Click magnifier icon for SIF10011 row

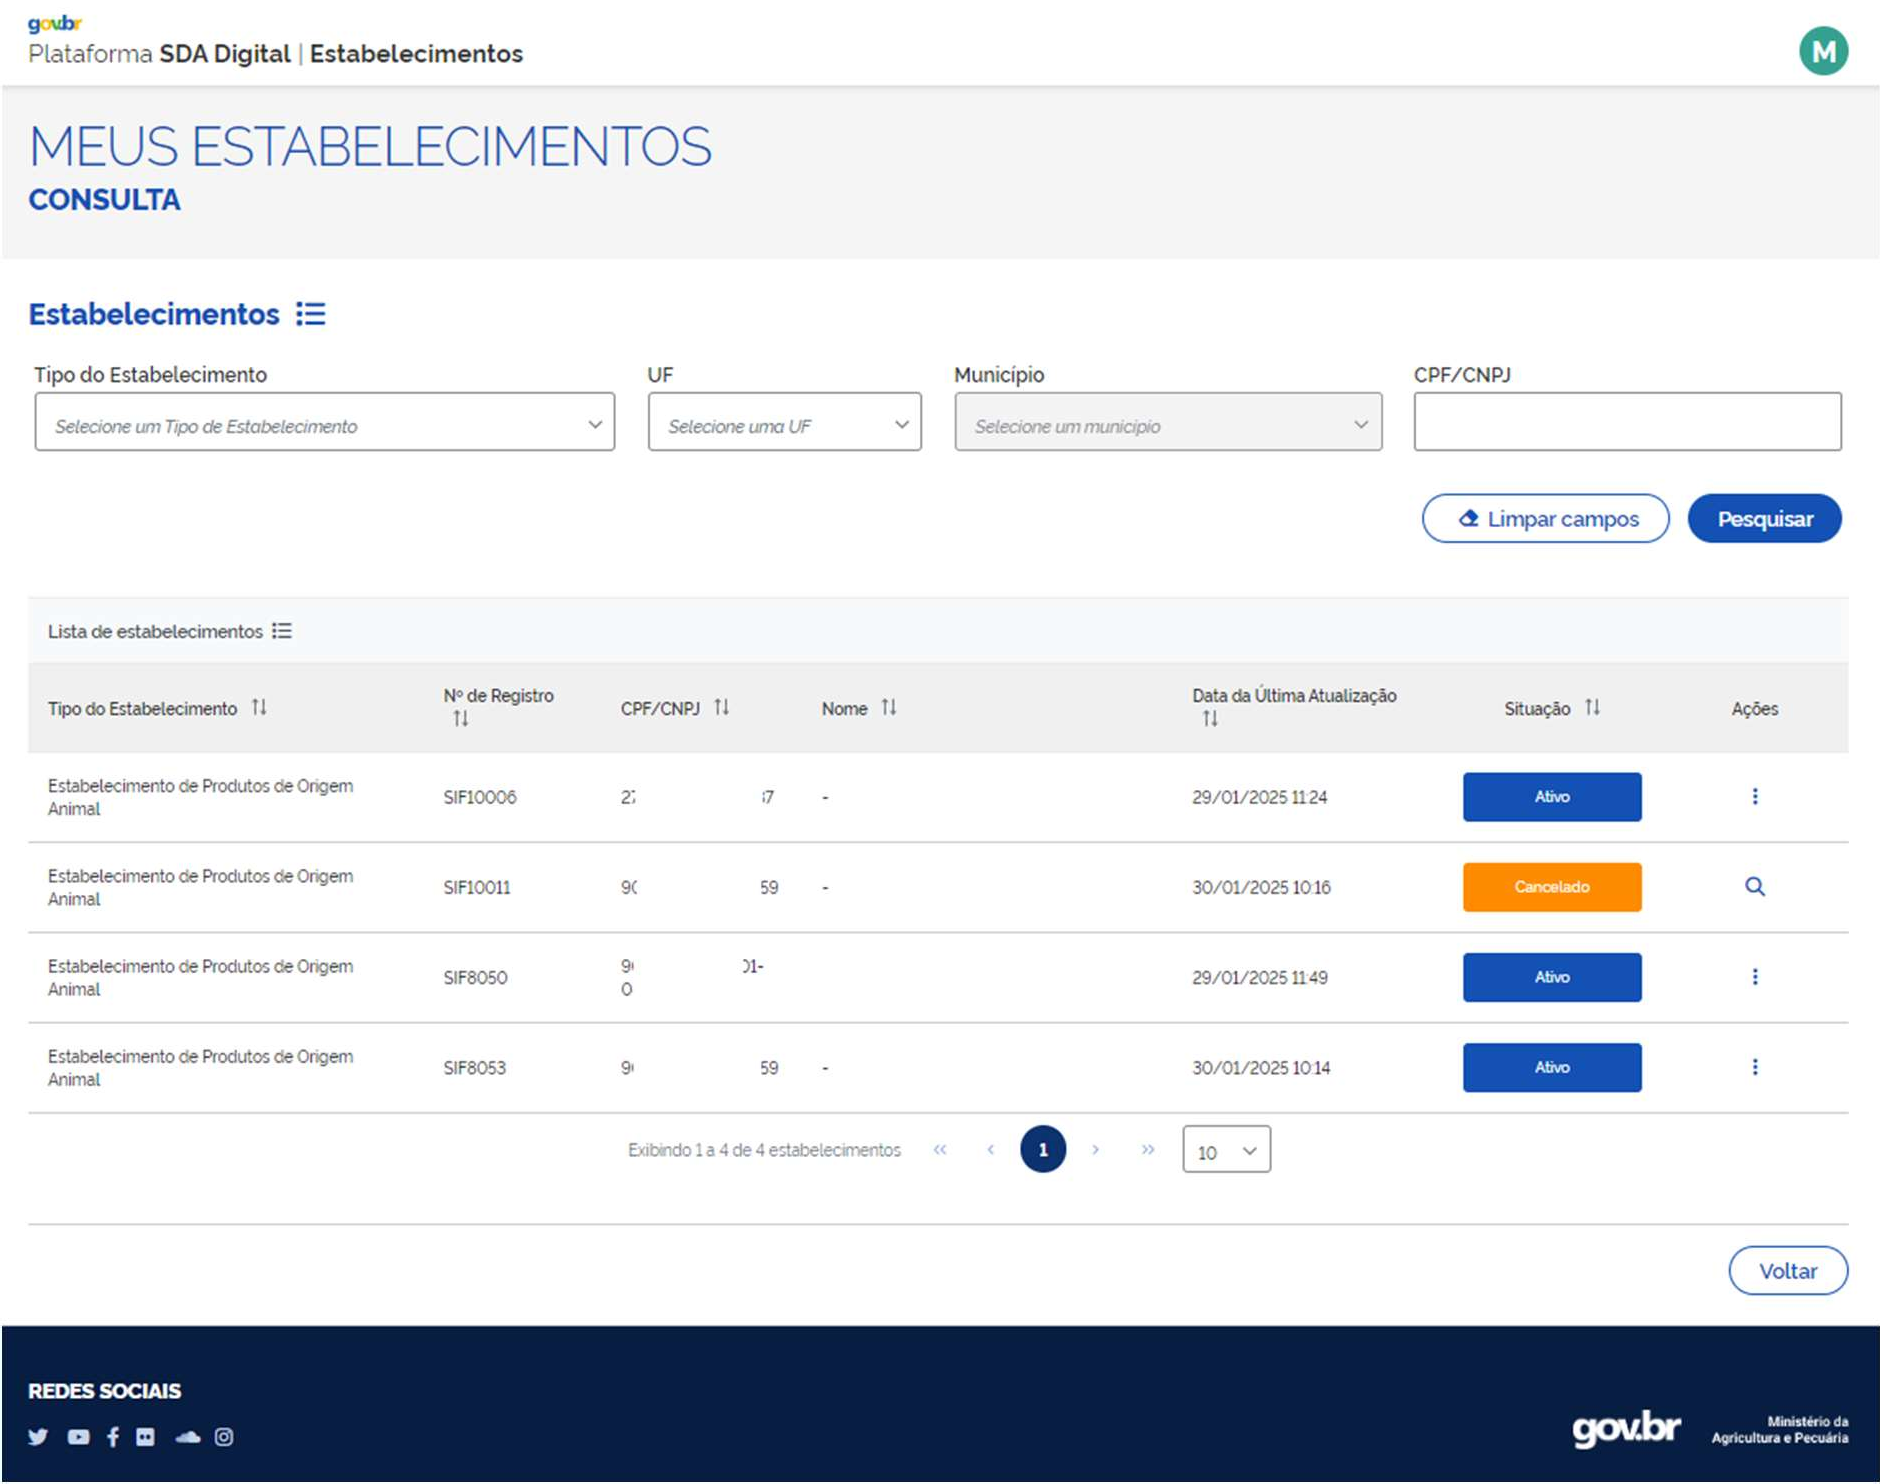pyautogui.click(x=1754, y=887)
